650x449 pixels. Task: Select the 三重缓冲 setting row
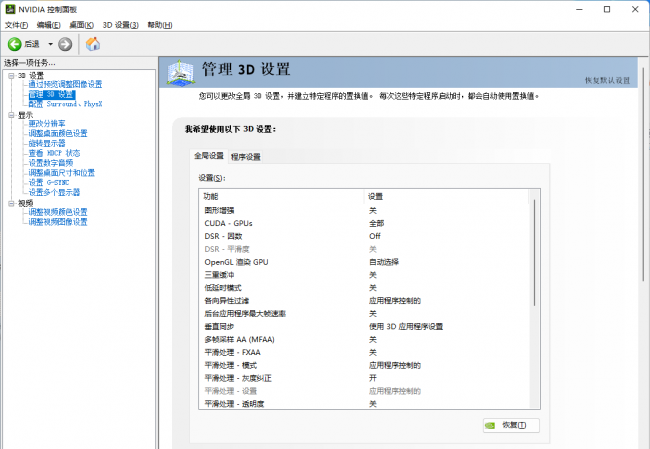click(364, 275)
